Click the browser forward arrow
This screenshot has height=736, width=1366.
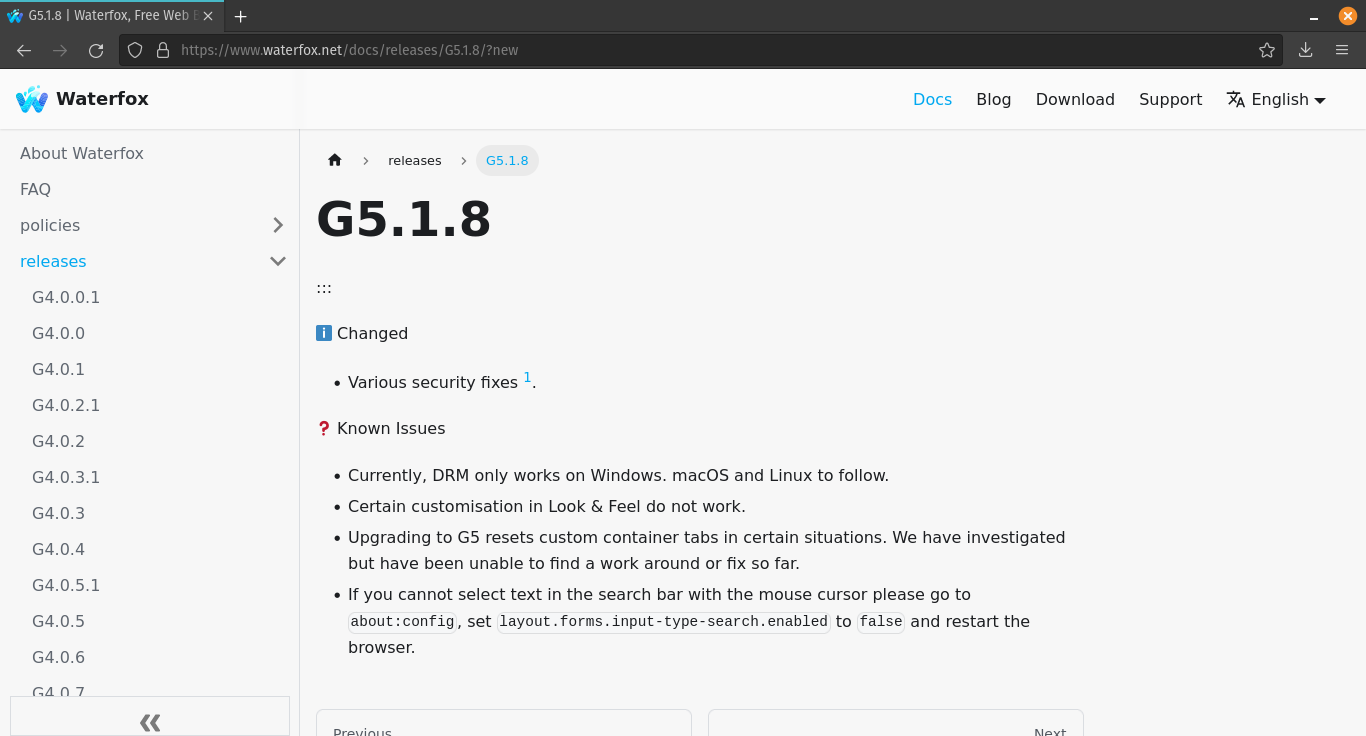tap(60, 50)
